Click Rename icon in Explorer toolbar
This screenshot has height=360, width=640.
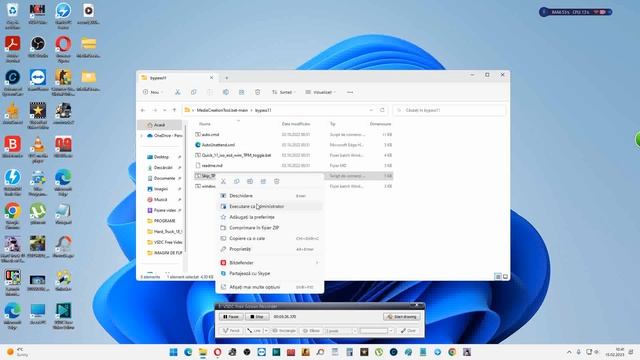point(226,92)
